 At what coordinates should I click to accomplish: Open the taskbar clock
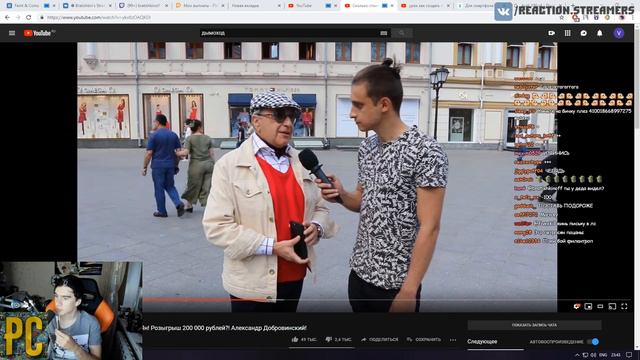pos(616,355)
